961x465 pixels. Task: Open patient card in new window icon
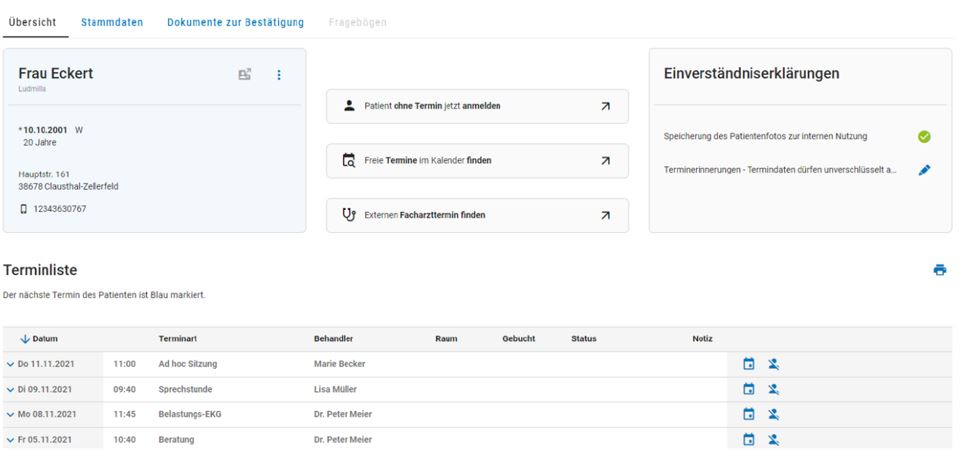(245, 74)
